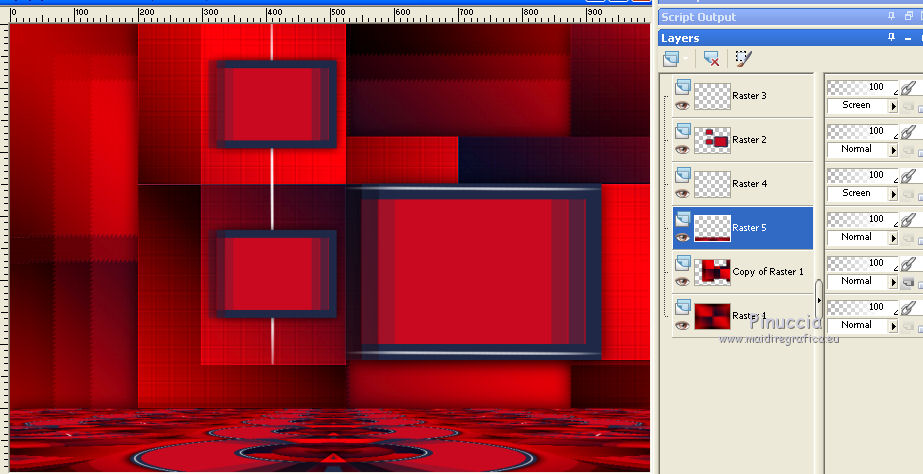Click the opacity slider of Raster 3
The image size is (923, 474).
[x=862, y=88]
